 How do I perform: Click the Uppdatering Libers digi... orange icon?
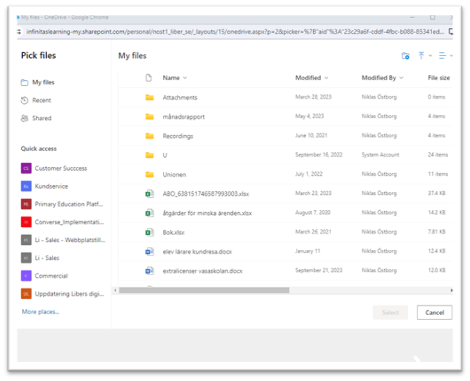[x=26, y=294]
